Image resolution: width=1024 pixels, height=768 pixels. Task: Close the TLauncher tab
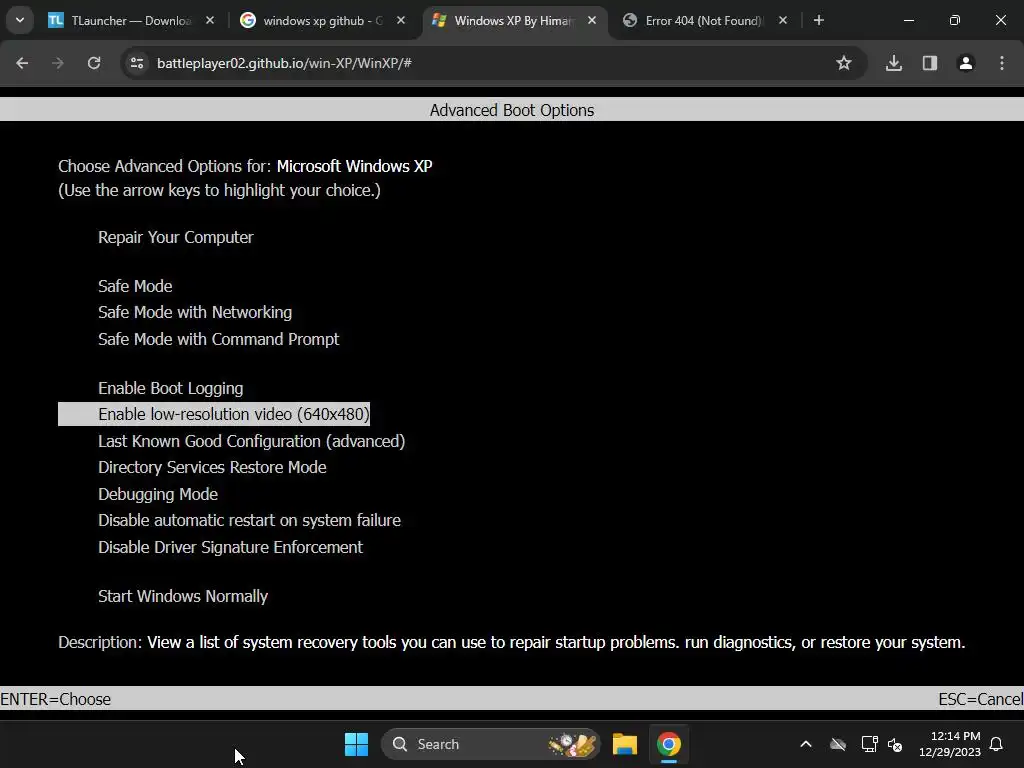click(210, 20)
